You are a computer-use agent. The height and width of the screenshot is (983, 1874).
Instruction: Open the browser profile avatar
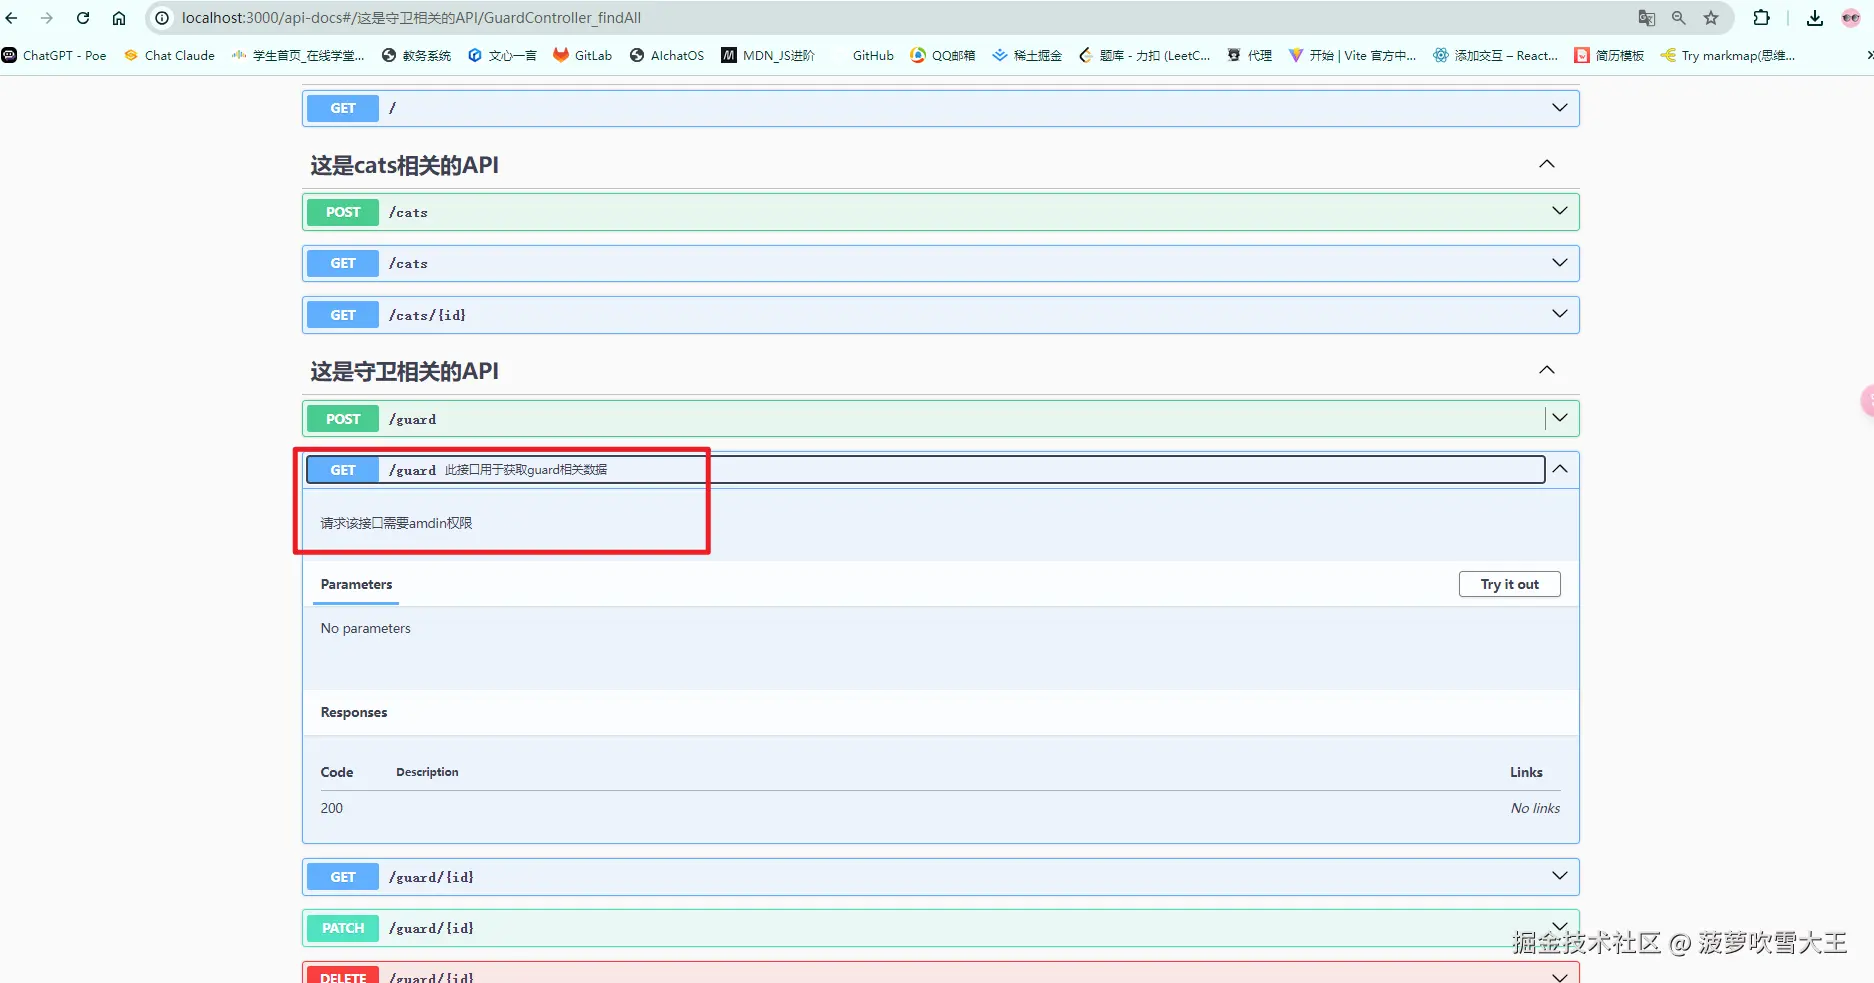(1851, 18)
